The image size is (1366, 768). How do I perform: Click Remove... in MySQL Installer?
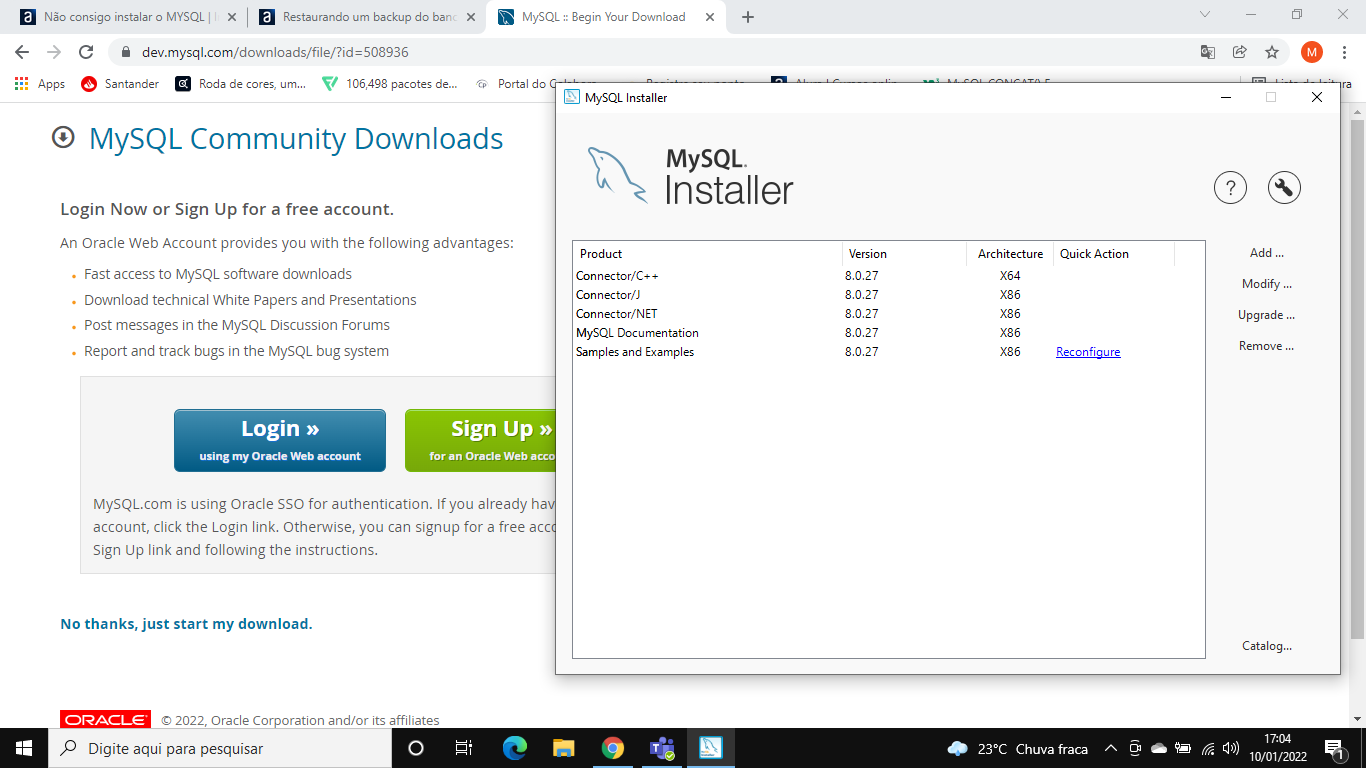[x=1267, y=346]
